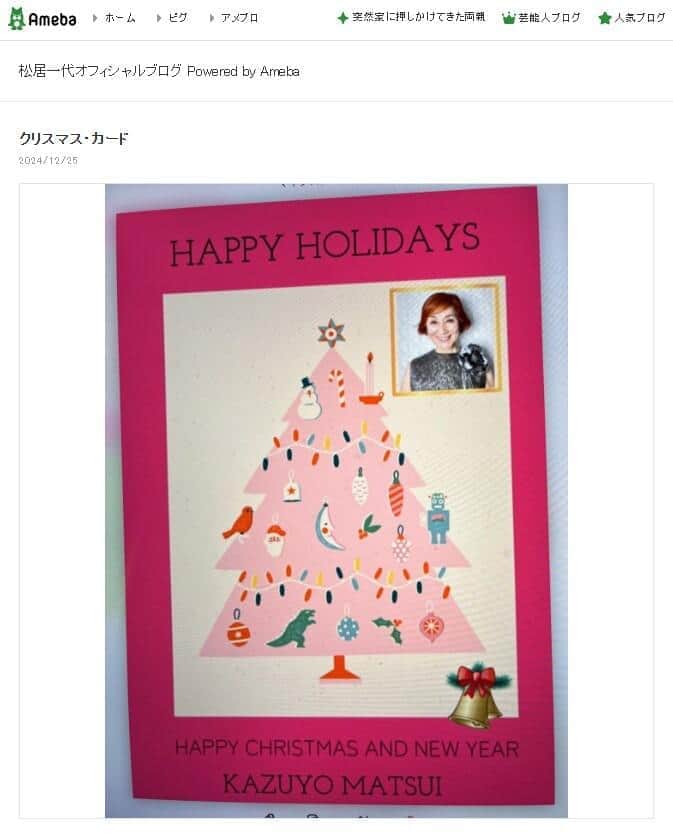Click the arrow icon before アメブロ

point(212,18)
